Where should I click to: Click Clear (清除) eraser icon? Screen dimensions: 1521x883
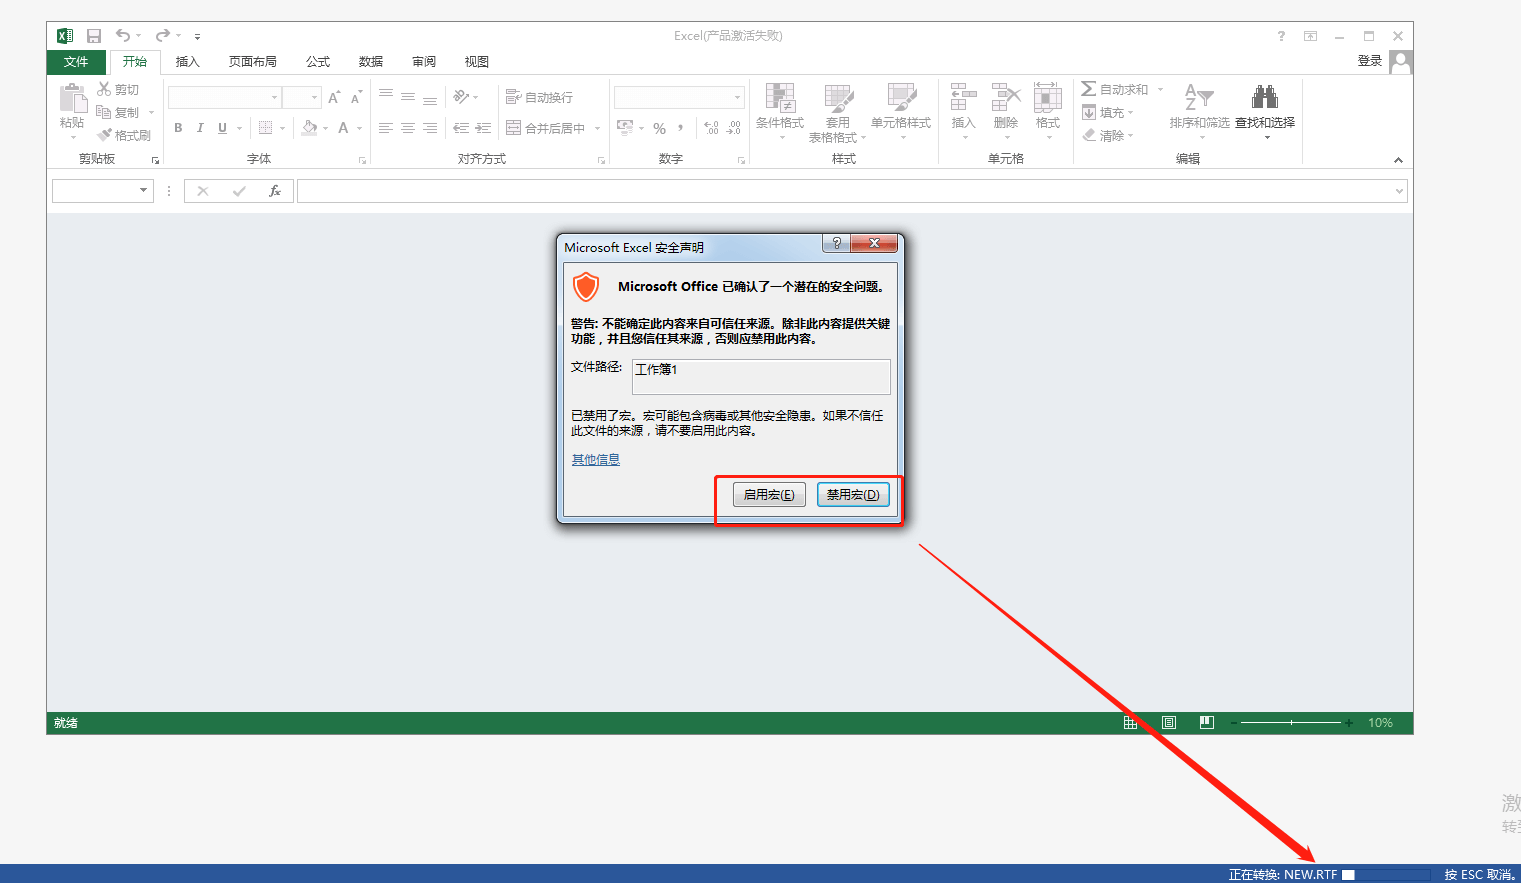click(x=1091, y=135)
